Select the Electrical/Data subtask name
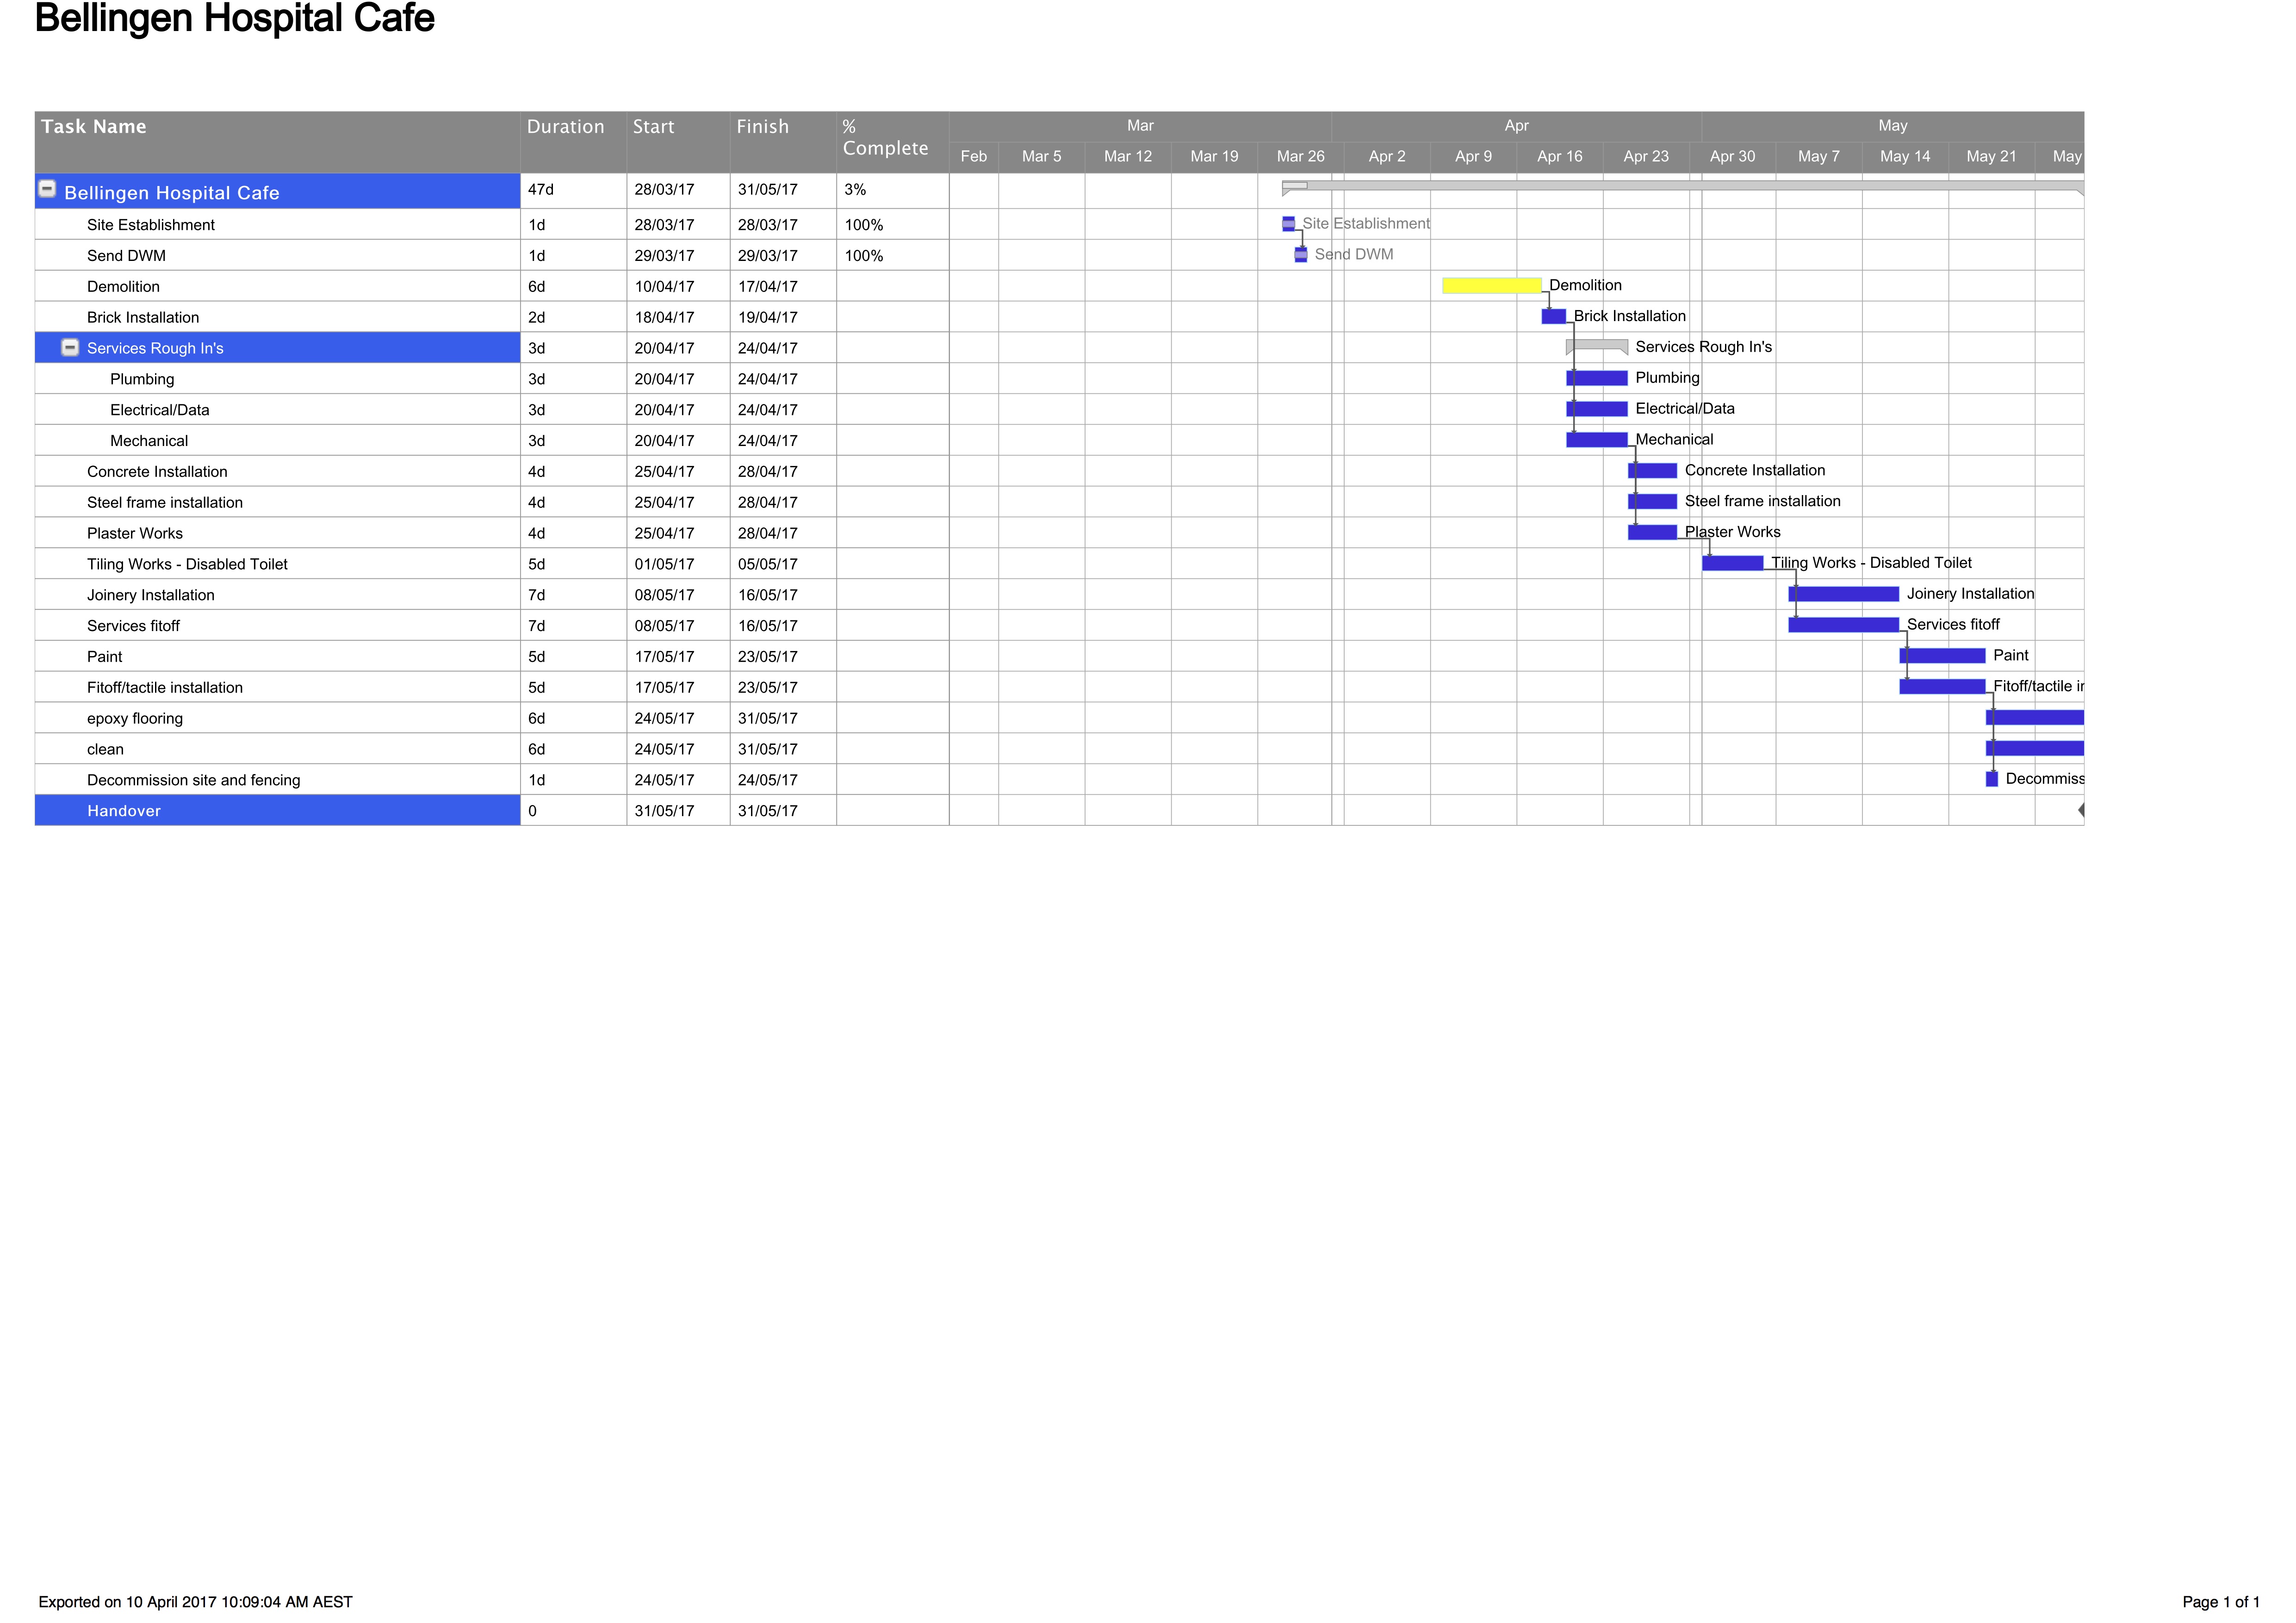This screenshot has height=1623, width=2296. 160,410
